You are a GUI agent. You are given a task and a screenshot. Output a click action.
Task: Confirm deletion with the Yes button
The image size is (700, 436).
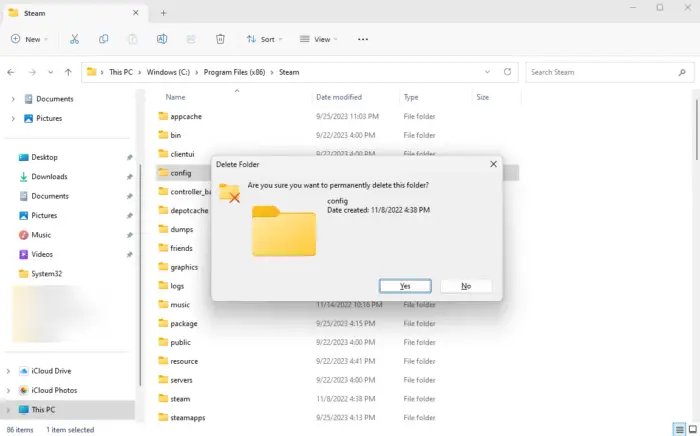point(405,286)
